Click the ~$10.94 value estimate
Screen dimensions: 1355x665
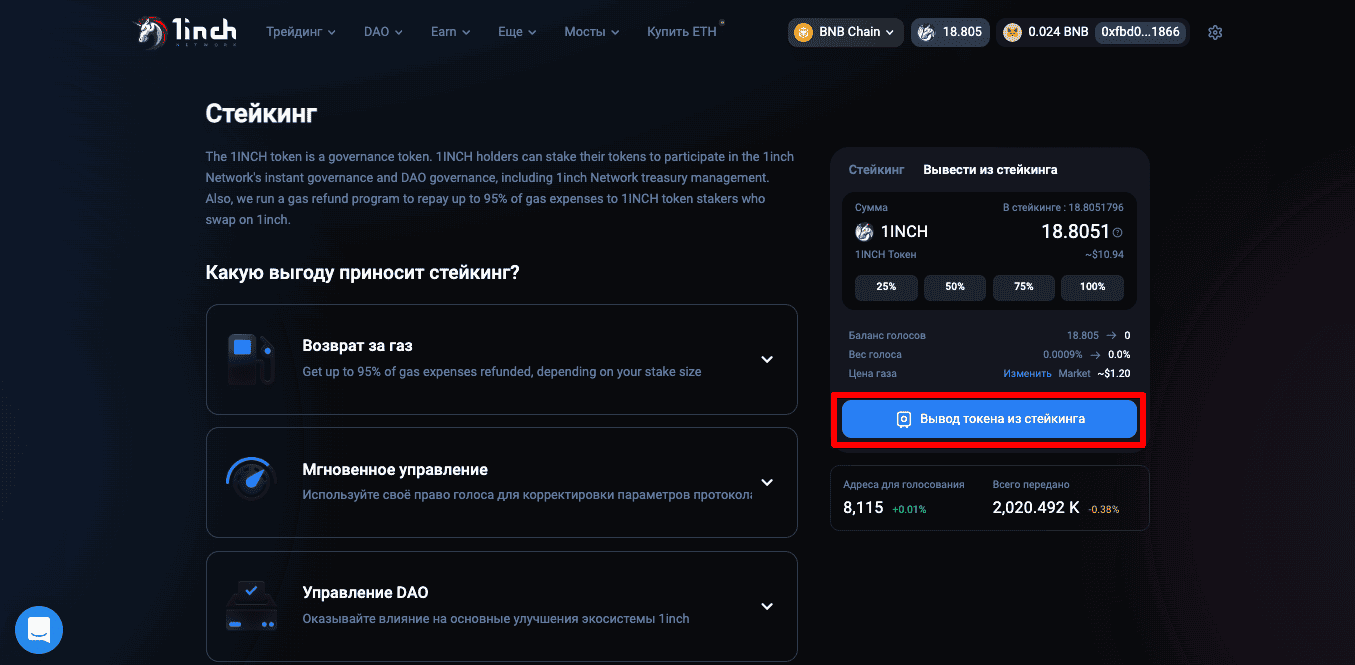pos(1104,255)
